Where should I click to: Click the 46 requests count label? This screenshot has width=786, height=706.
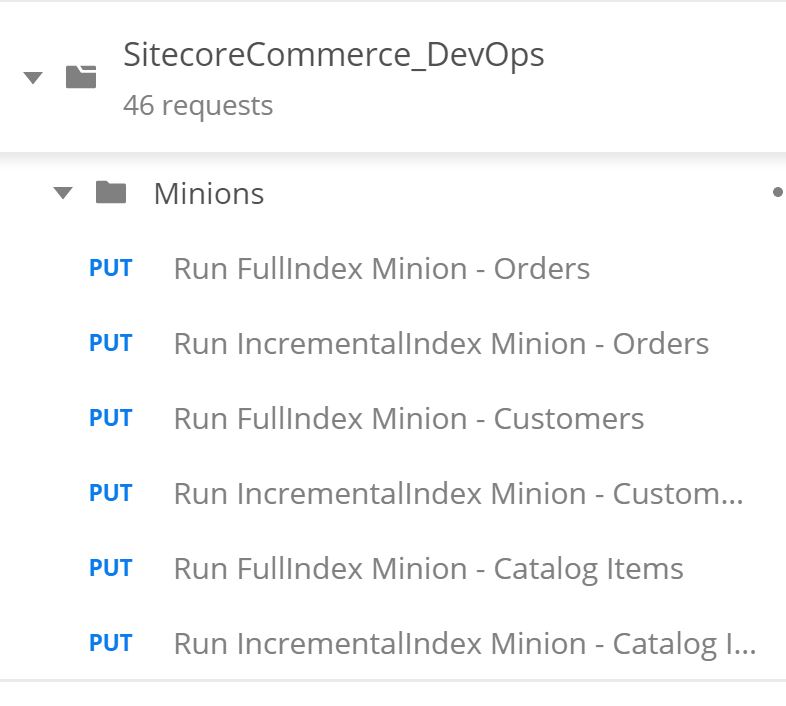pos(198,106)
